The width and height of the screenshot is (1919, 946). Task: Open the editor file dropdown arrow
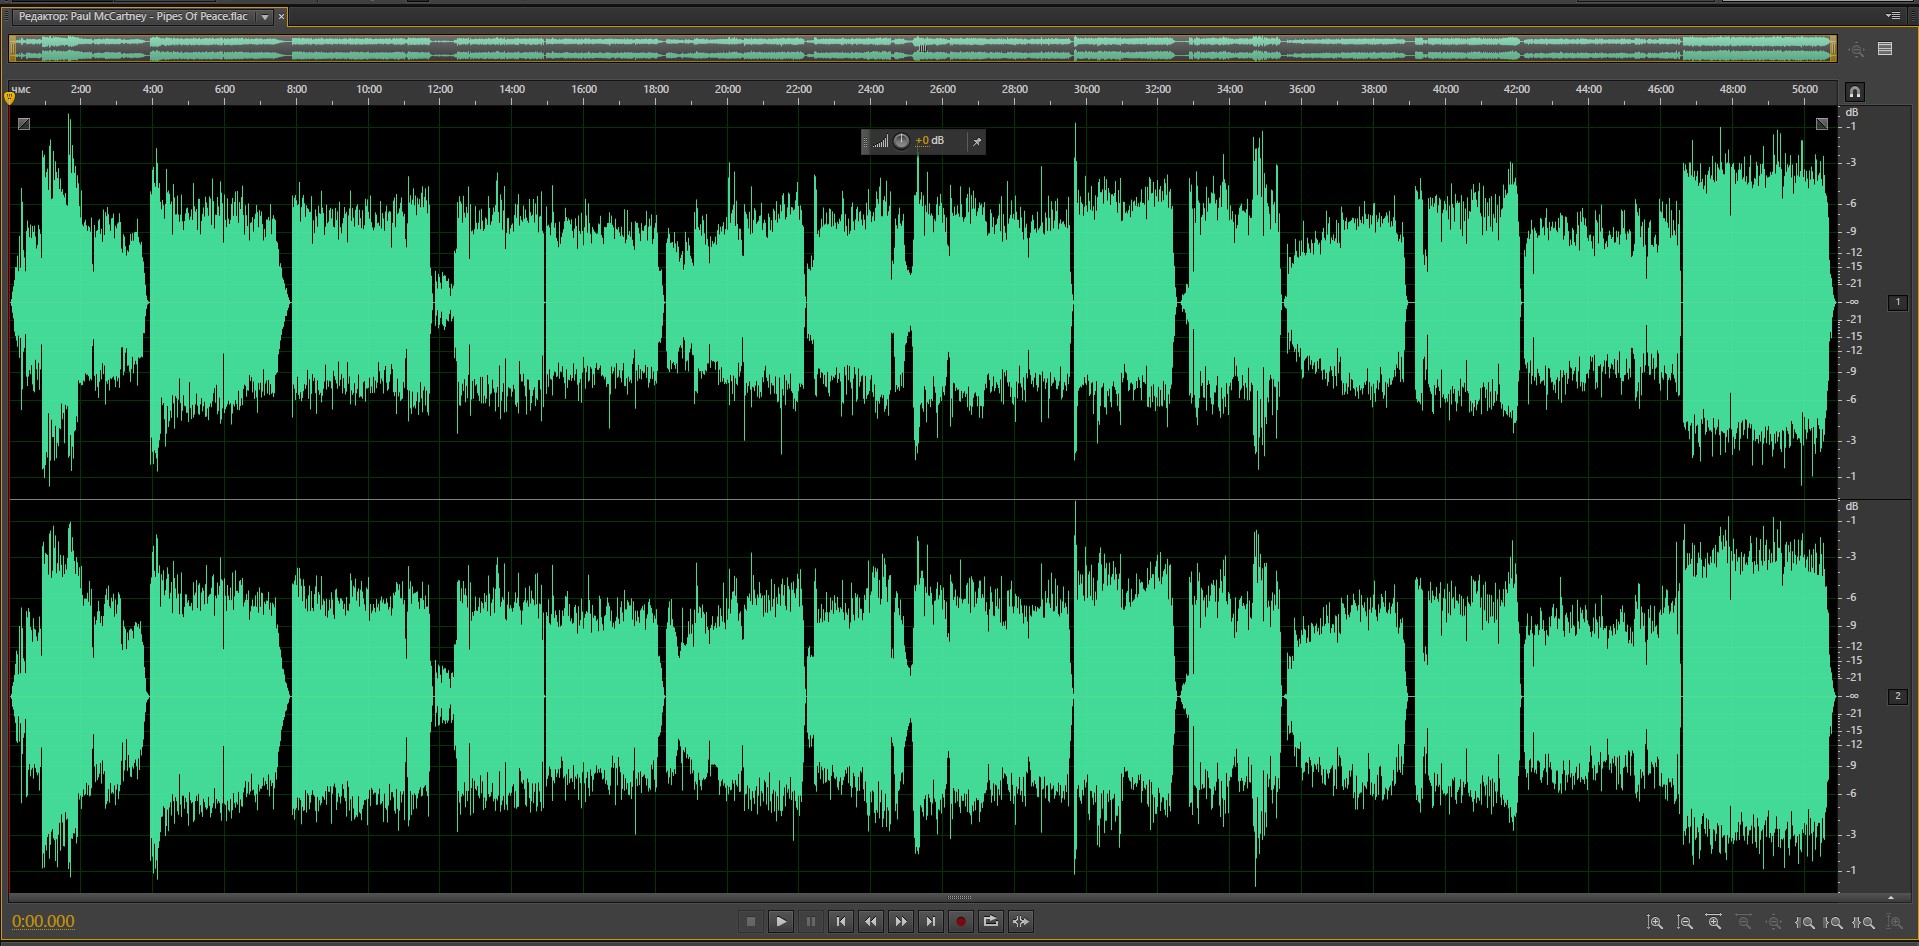tap(264, 17)
